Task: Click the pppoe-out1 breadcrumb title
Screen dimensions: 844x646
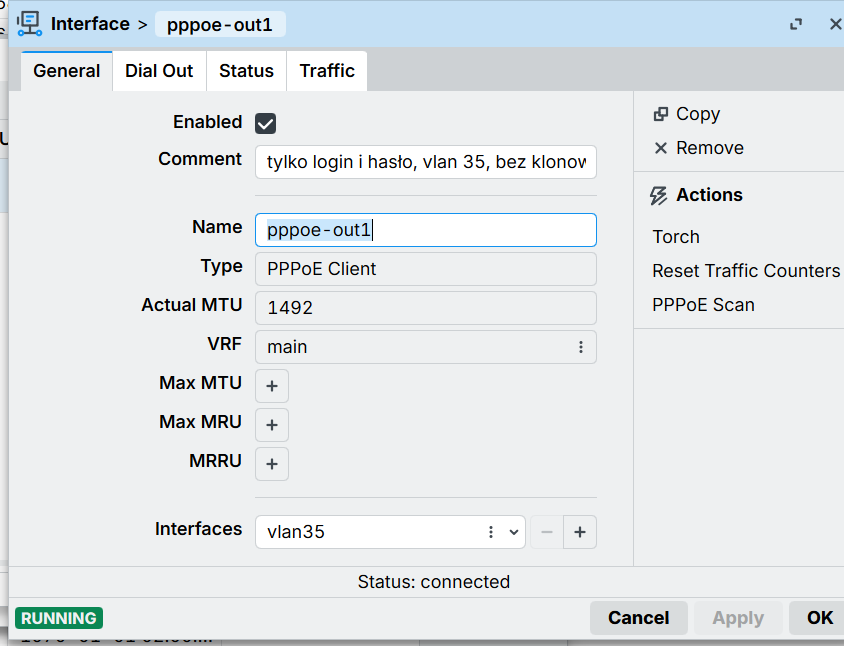Action: (220, 25)
